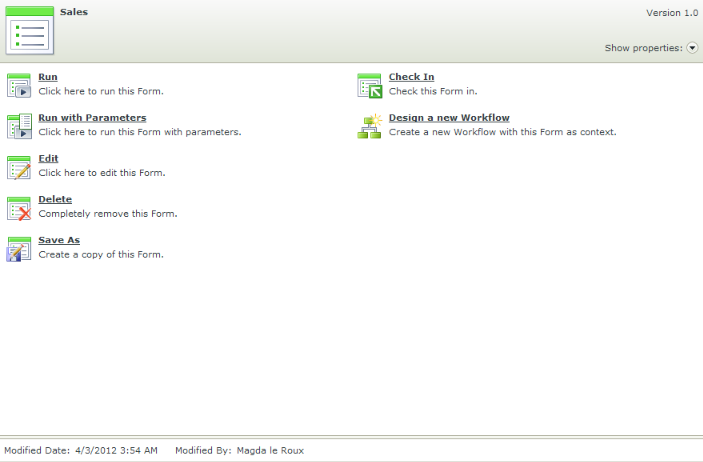Image resolution: width=703 pixels, height=462 pixels.
Task: Click the Edit form pencil icon
Action: [x=19, y=167]
